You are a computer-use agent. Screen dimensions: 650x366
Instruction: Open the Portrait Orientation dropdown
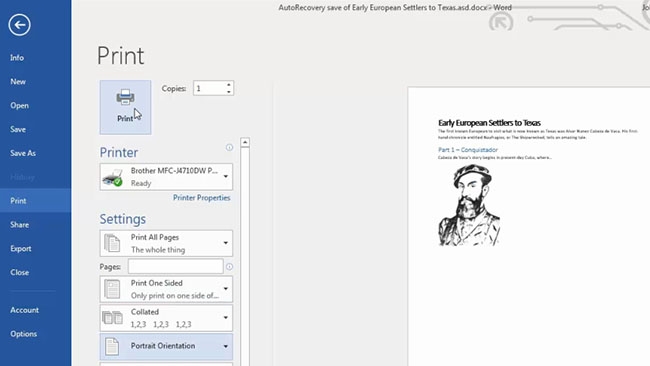point(166,347)
